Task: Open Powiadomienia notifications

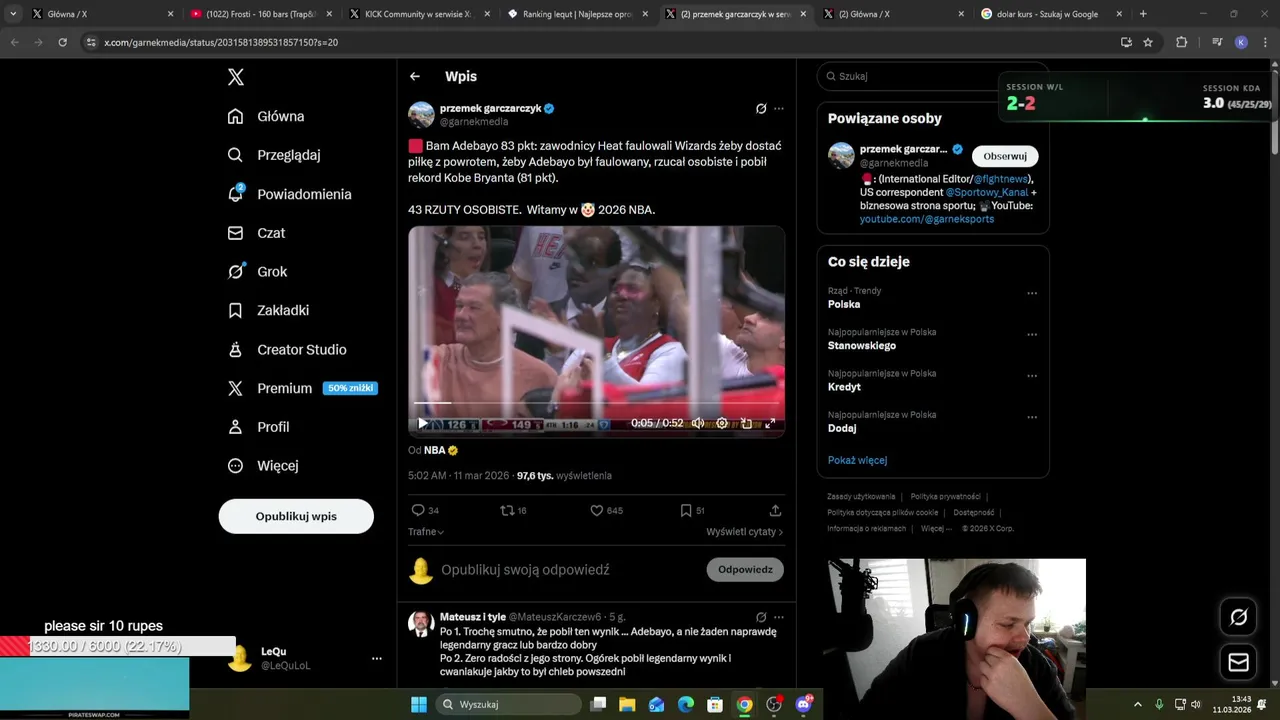Action: point(290,194)
